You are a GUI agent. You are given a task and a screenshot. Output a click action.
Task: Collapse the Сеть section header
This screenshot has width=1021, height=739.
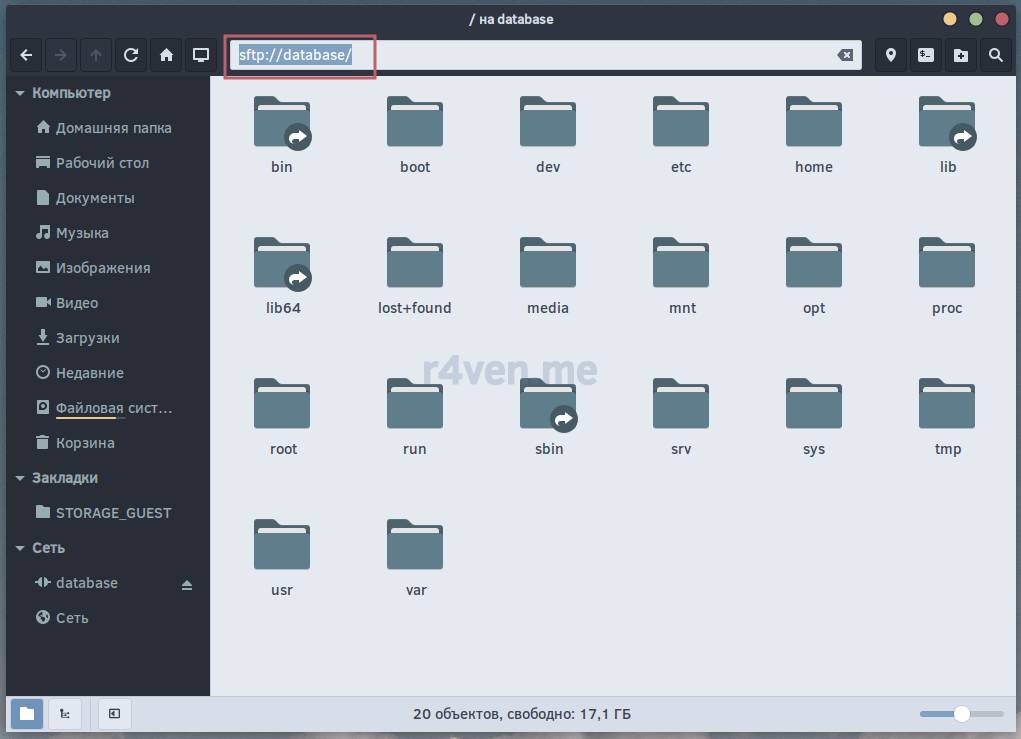pos(20,548)
